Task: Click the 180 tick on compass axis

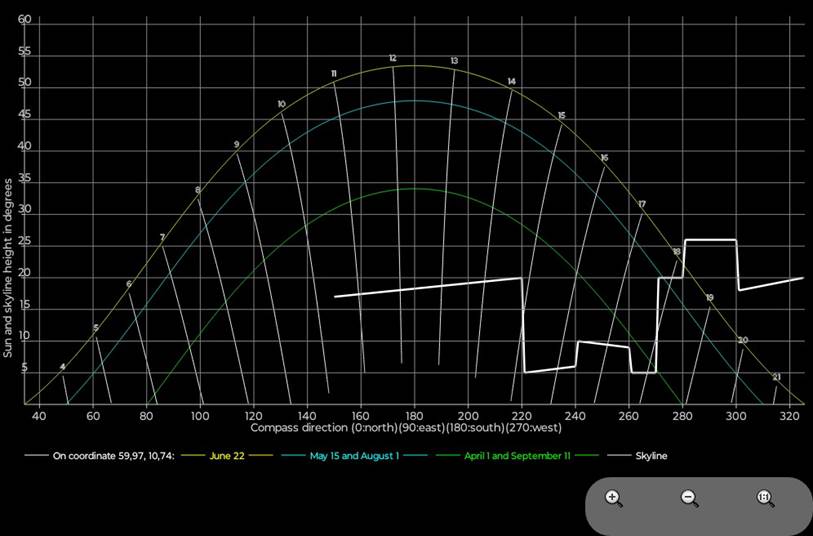Action: tap(414, 415)
